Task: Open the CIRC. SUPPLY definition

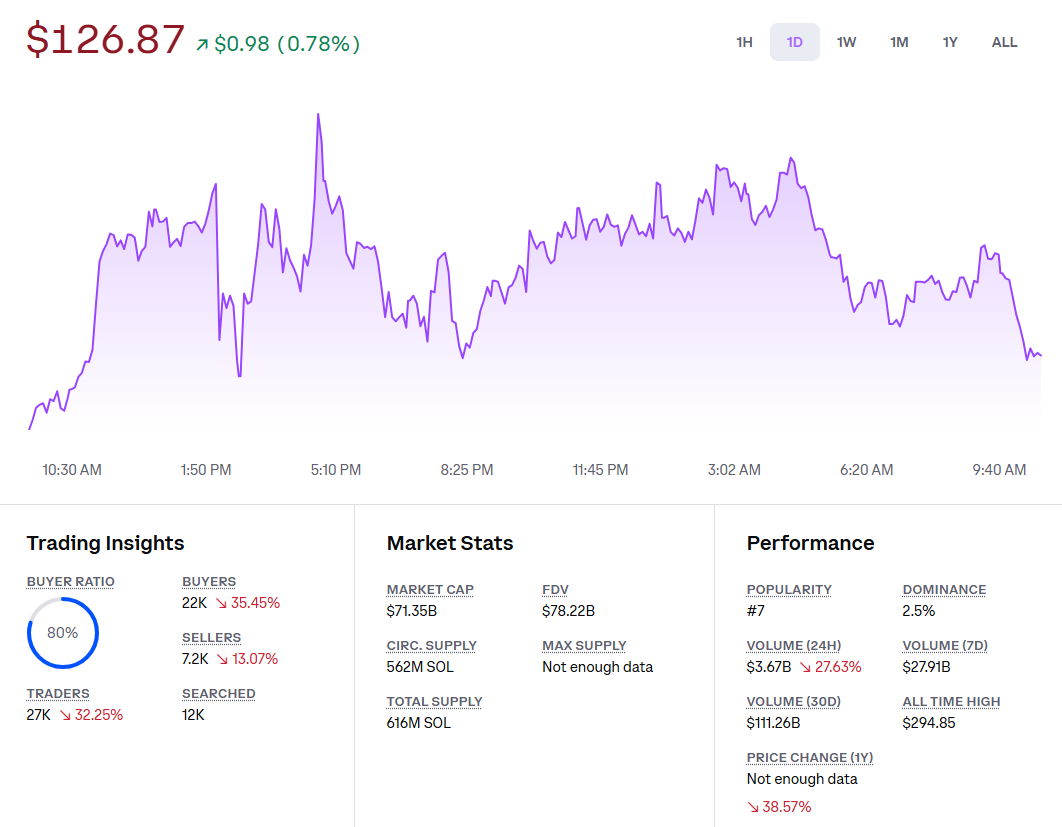Action: click(431, 645)
